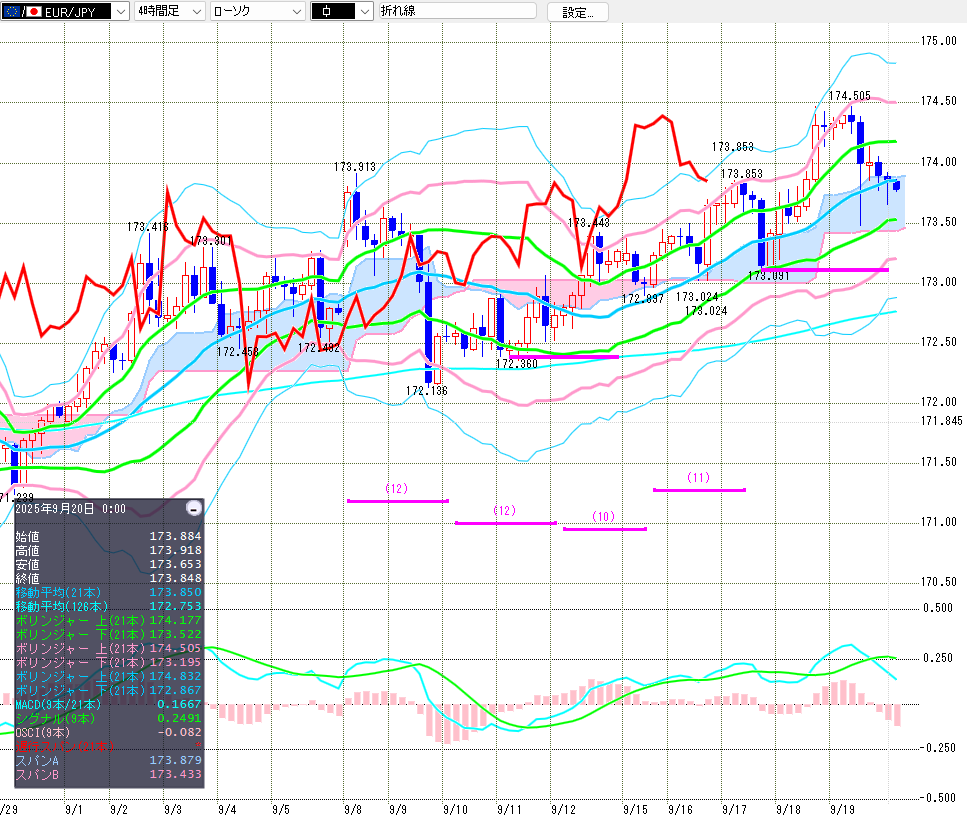Open the ローソク chart type dropdown

click(x=296, y=11)
